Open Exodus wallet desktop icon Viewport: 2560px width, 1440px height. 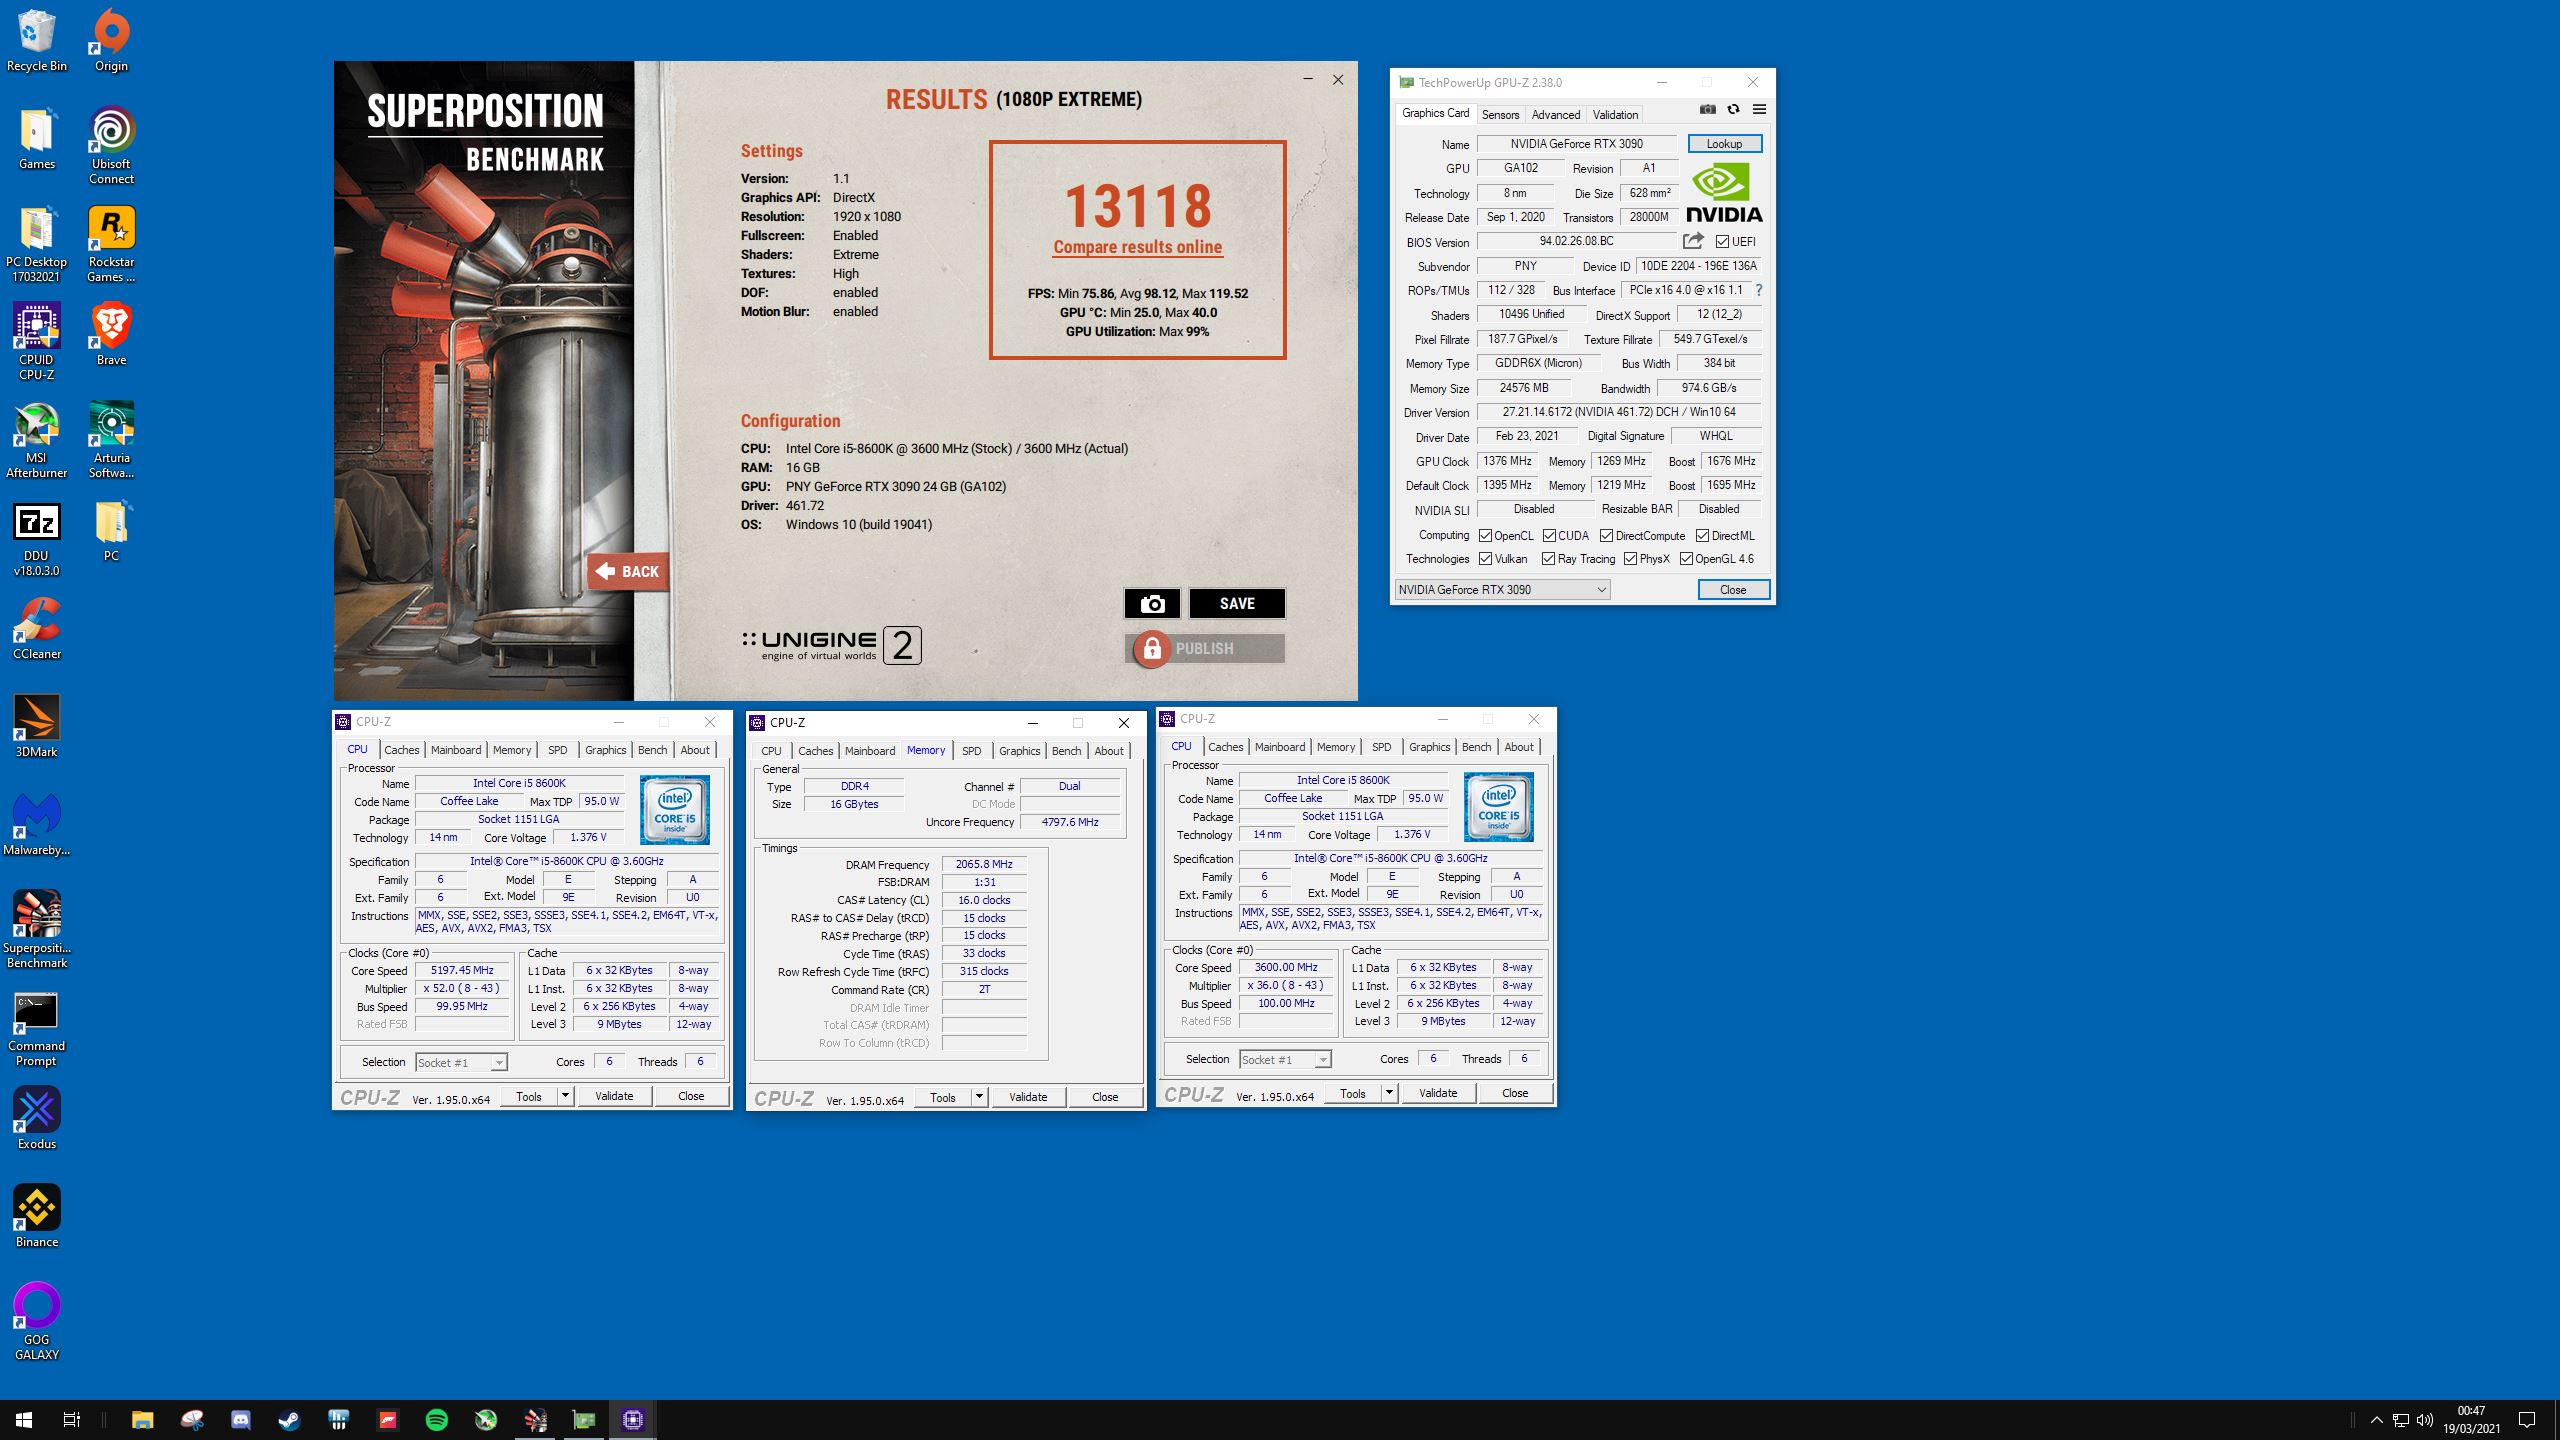(37, 1119)
